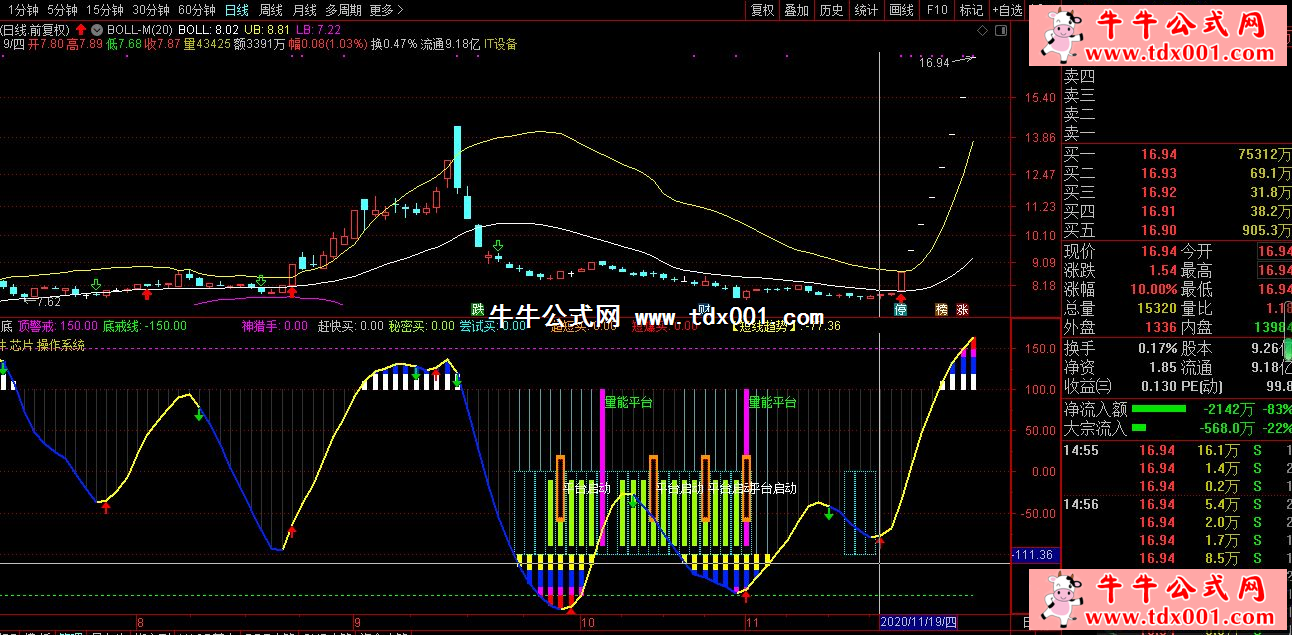Click the 榜 marker icon on the chart
The height and width of the screenshot is (635, 1292).
(x=941, y=310)
